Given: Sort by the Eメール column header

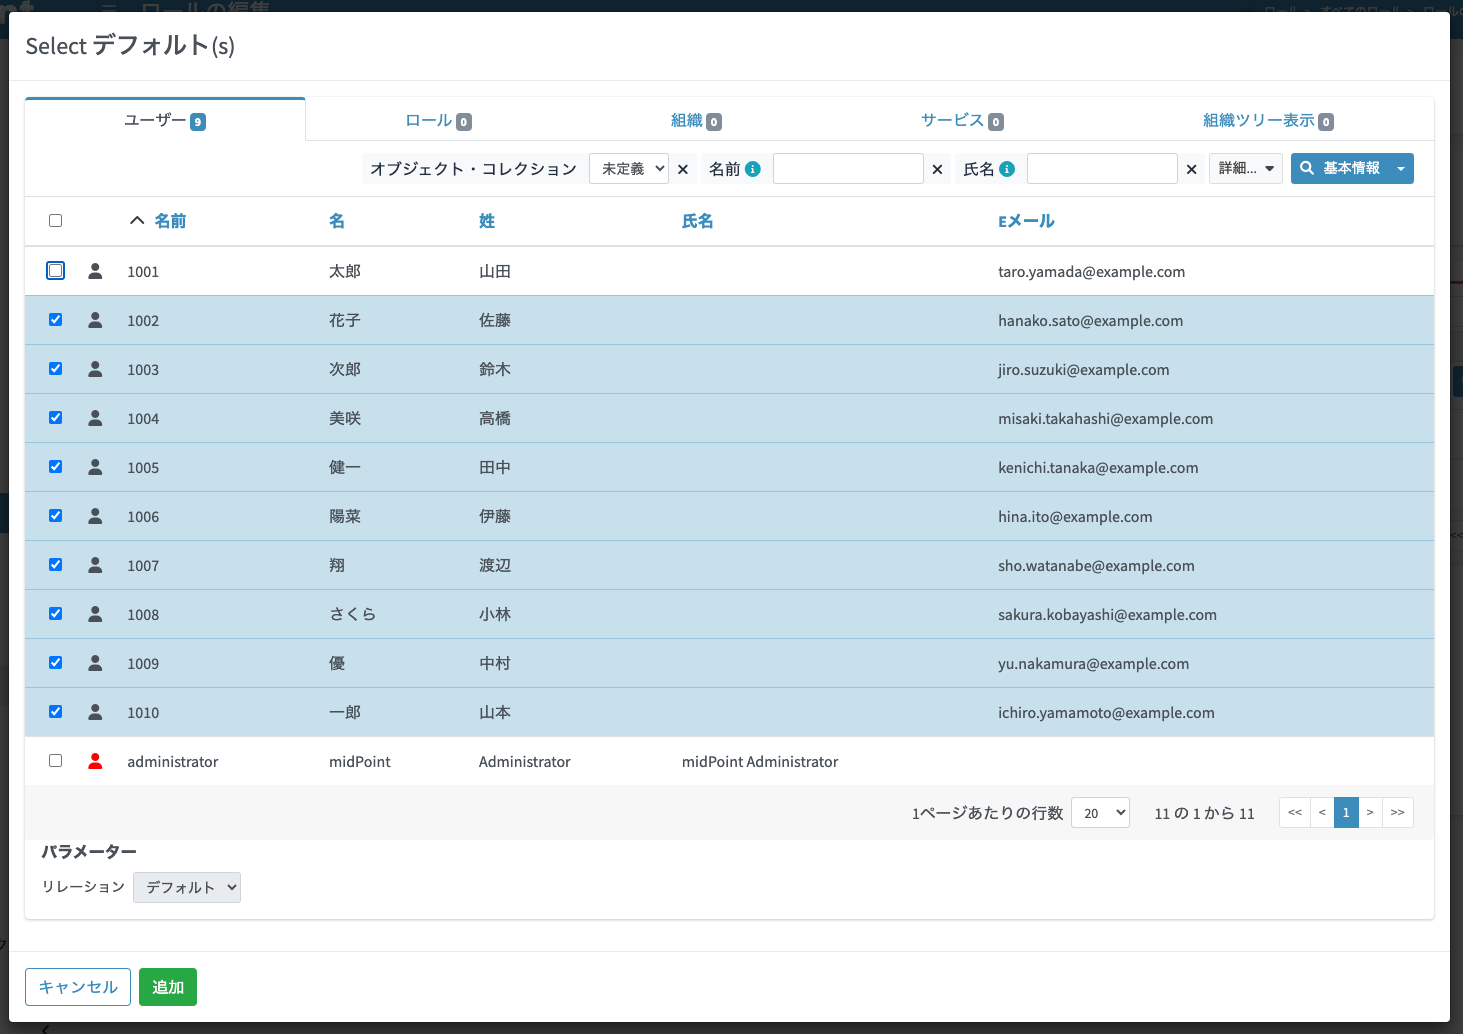Looking at the screenshot, I should [x=1026, y=221].
